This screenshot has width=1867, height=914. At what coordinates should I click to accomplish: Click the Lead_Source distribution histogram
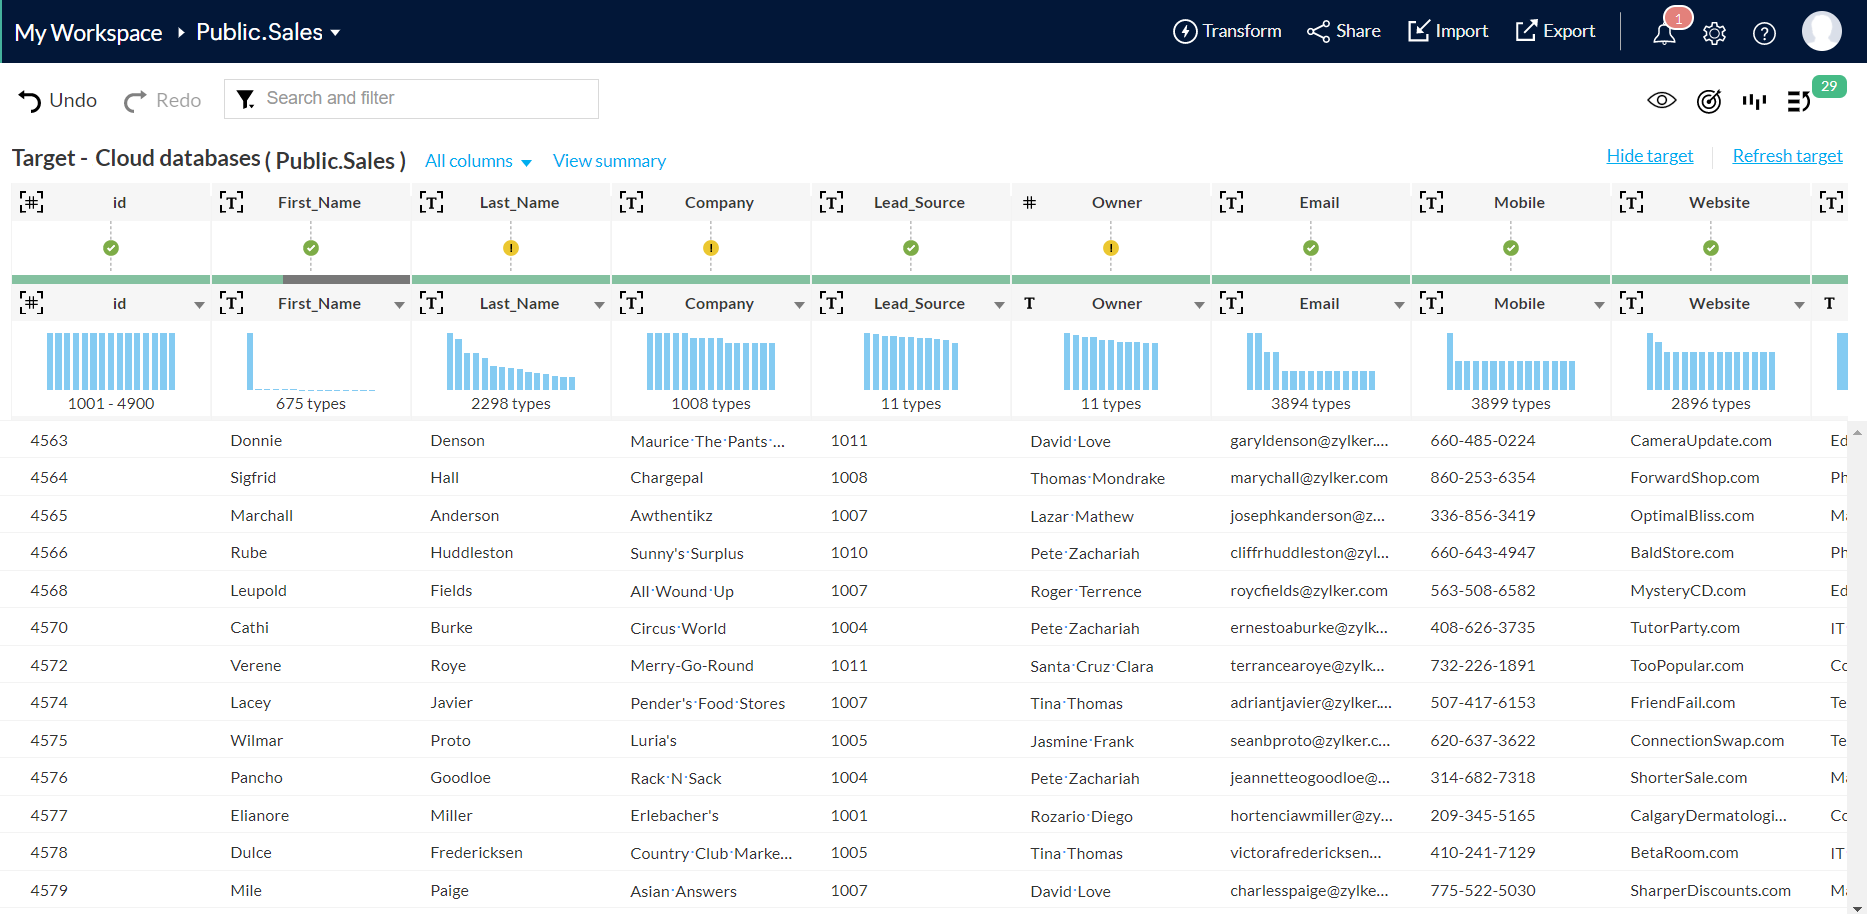click(x=911, y=362)
